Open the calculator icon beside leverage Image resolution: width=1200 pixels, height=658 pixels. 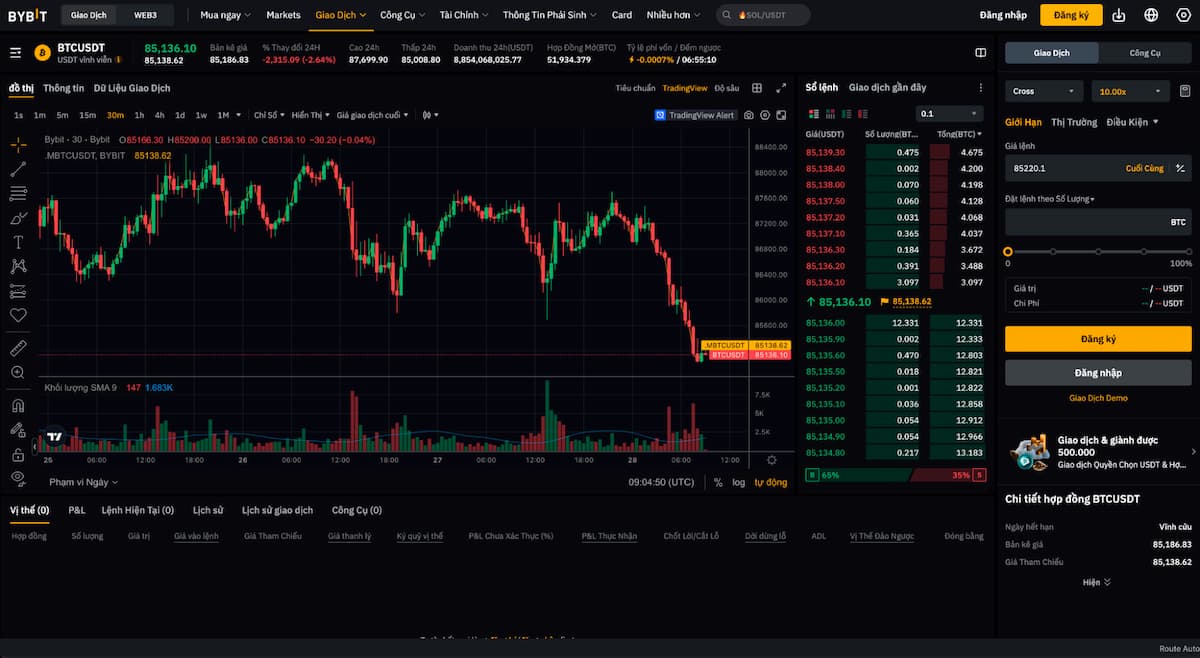coord(1185,91)
